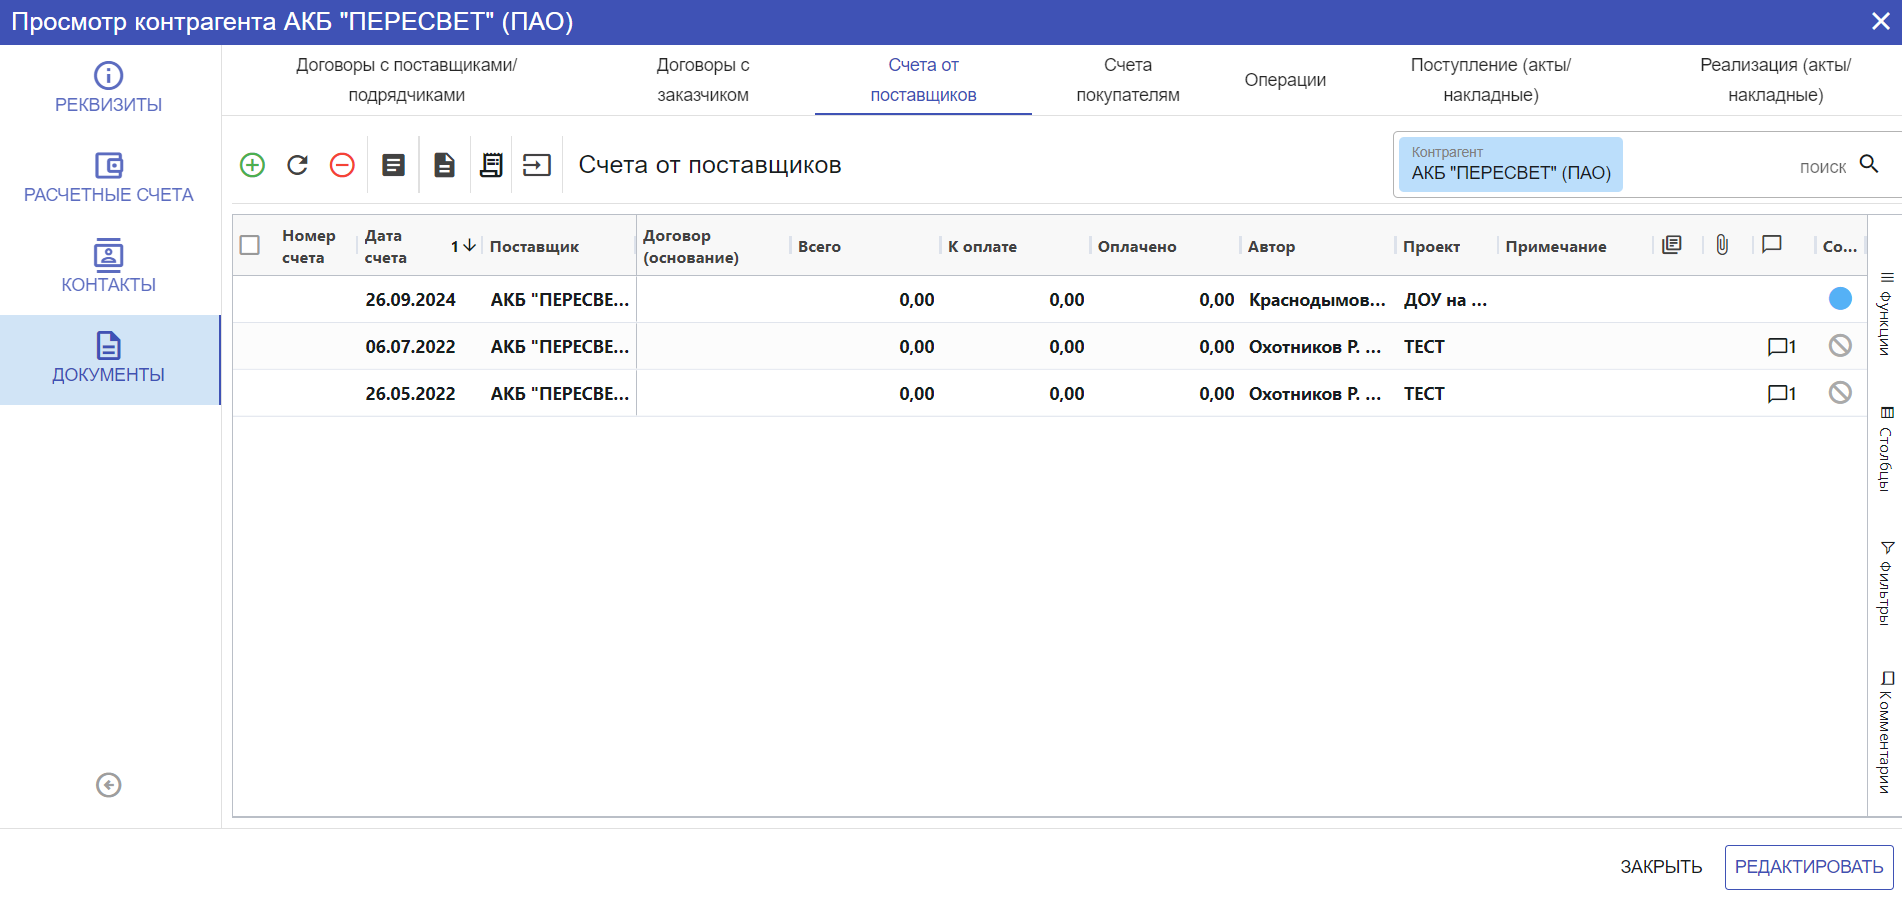Click the blocked status icon for 06.07.2022
The image size is (1902, 905).
tap(1840, 346)
